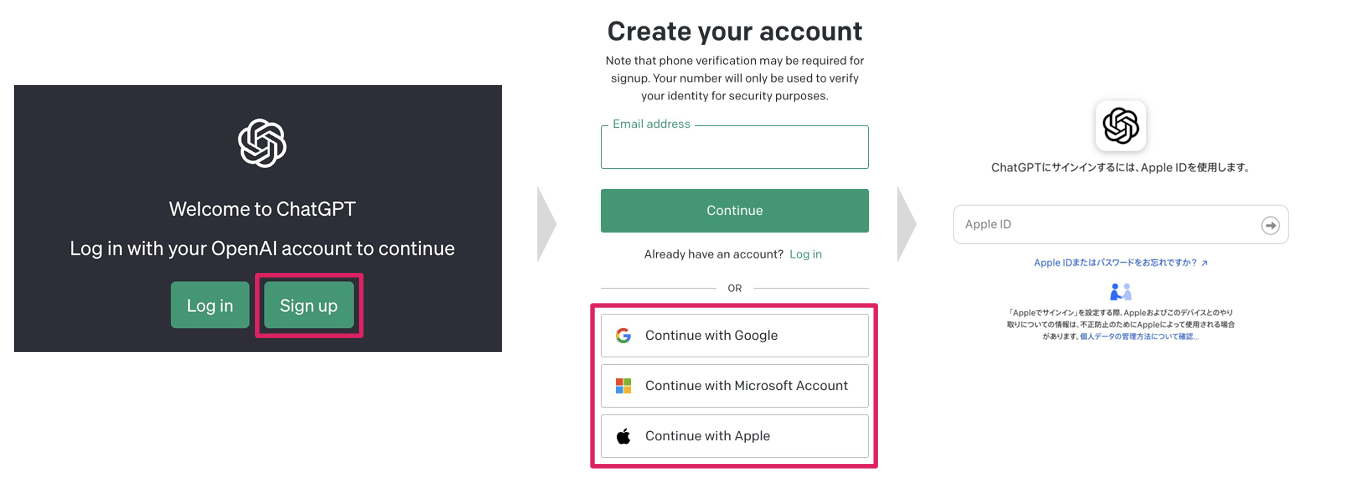Open the forgot Apple ID or password link
1348x484 pixels.
tap(1120, 263)
